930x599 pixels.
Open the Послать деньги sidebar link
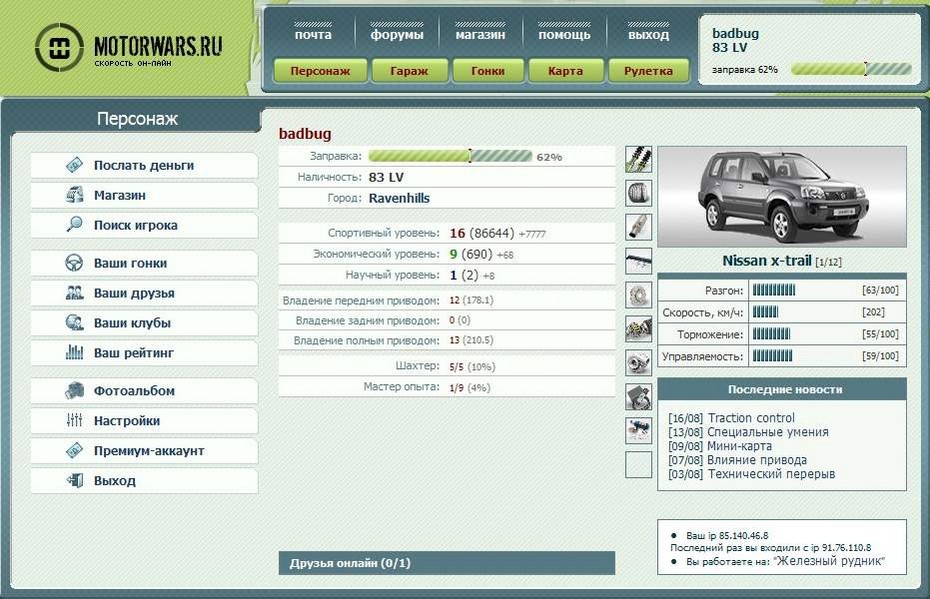tap(144, 165)
